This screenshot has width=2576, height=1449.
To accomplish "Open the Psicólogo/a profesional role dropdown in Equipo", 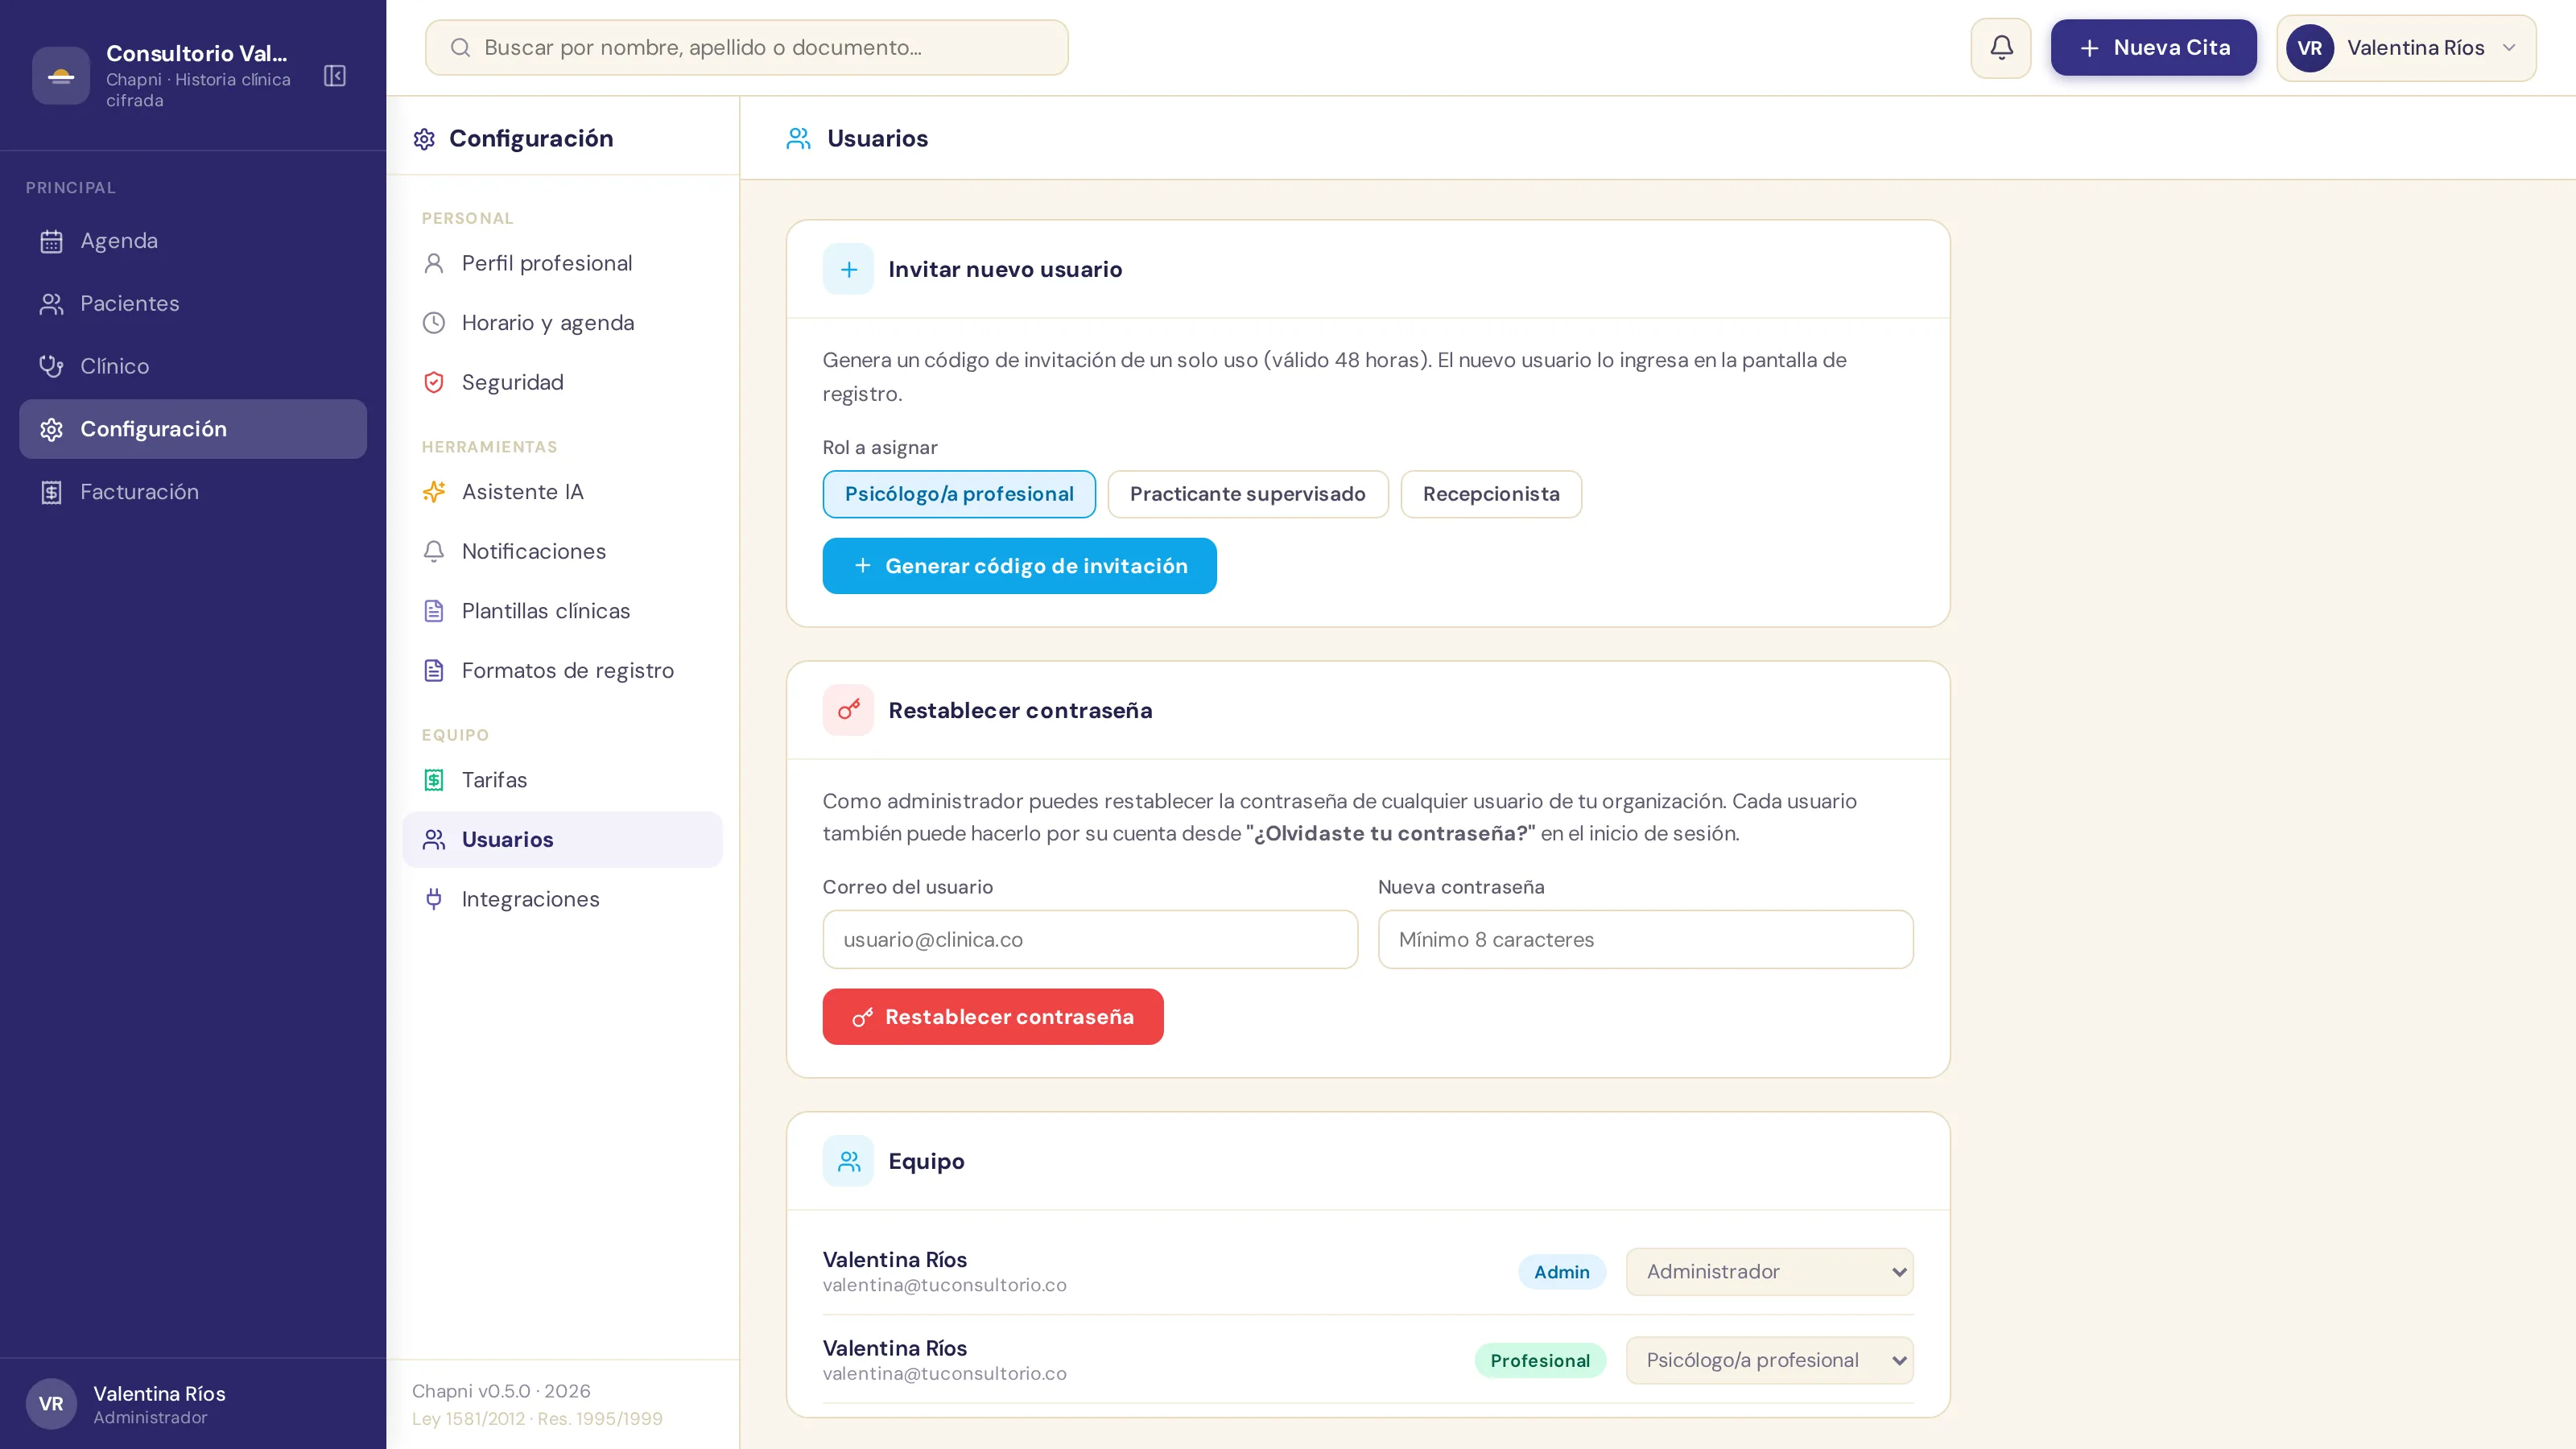I will click(x=1770, y=1360).
